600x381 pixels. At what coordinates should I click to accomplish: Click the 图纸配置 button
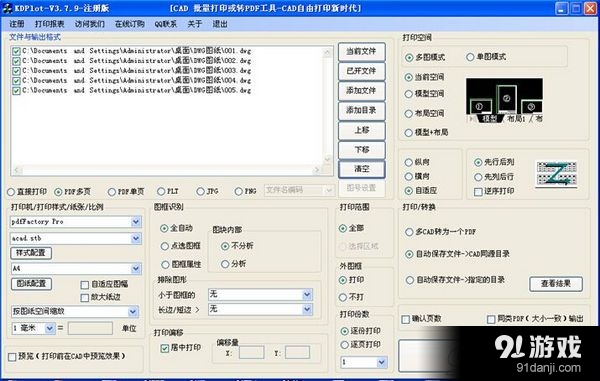31,284
